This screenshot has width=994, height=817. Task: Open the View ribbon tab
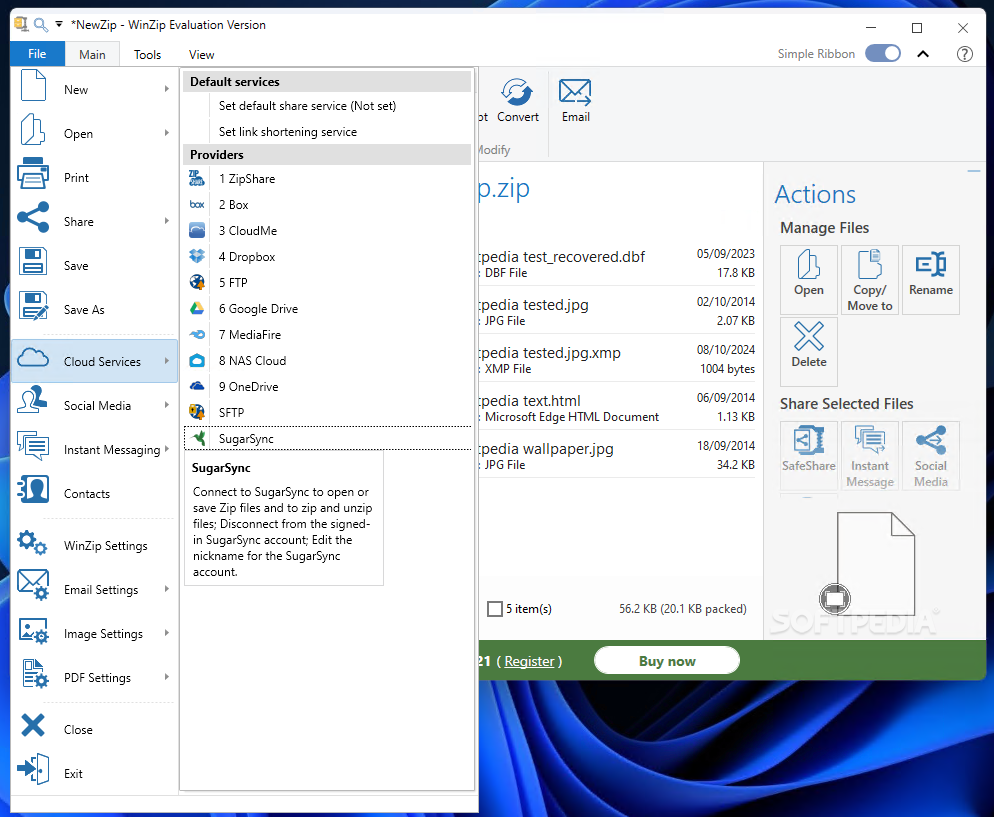(x=202, y=55)
